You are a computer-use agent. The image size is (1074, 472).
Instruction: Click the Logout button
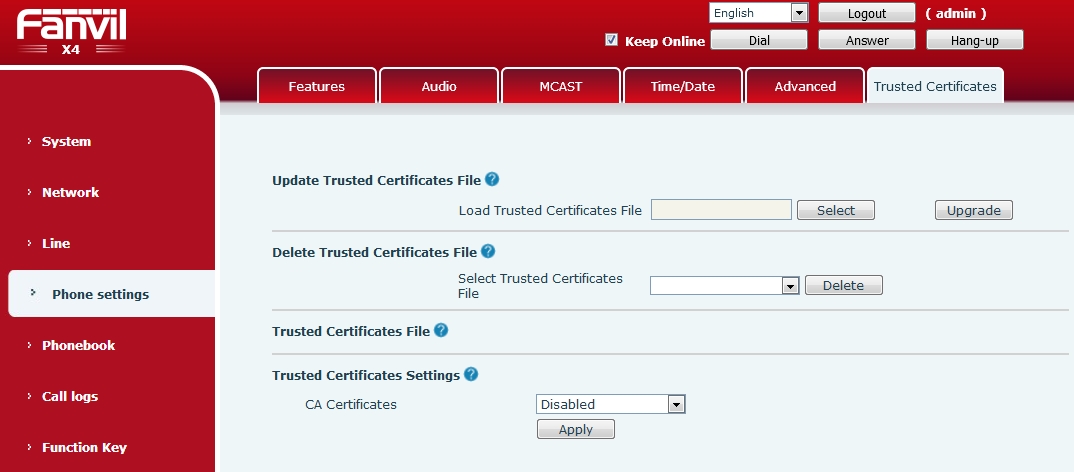click(x=867, y=13)
